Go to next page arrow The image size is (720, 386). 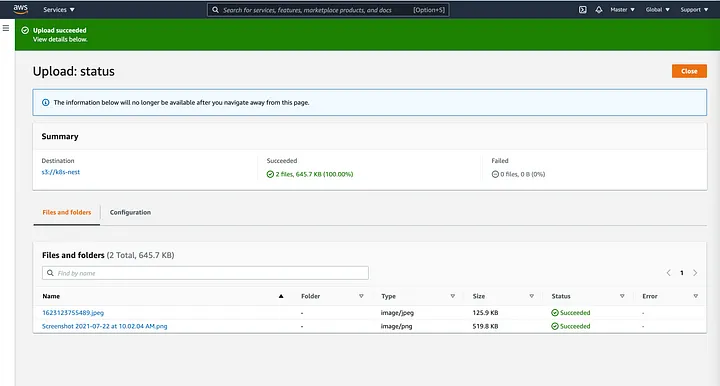click(695, 273)
